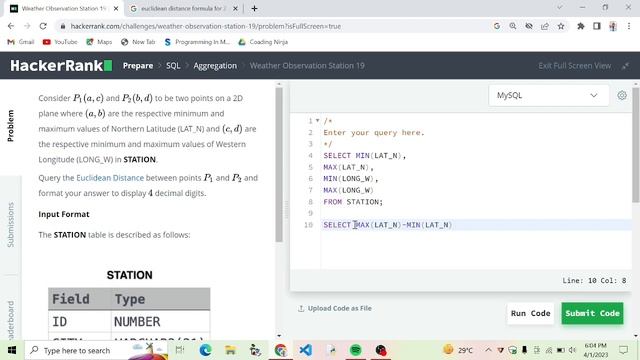Follow the Euclidean Distance link
The width and height of the screenshot is (640, 360).
pyautogui.click(x=110, y=178)
